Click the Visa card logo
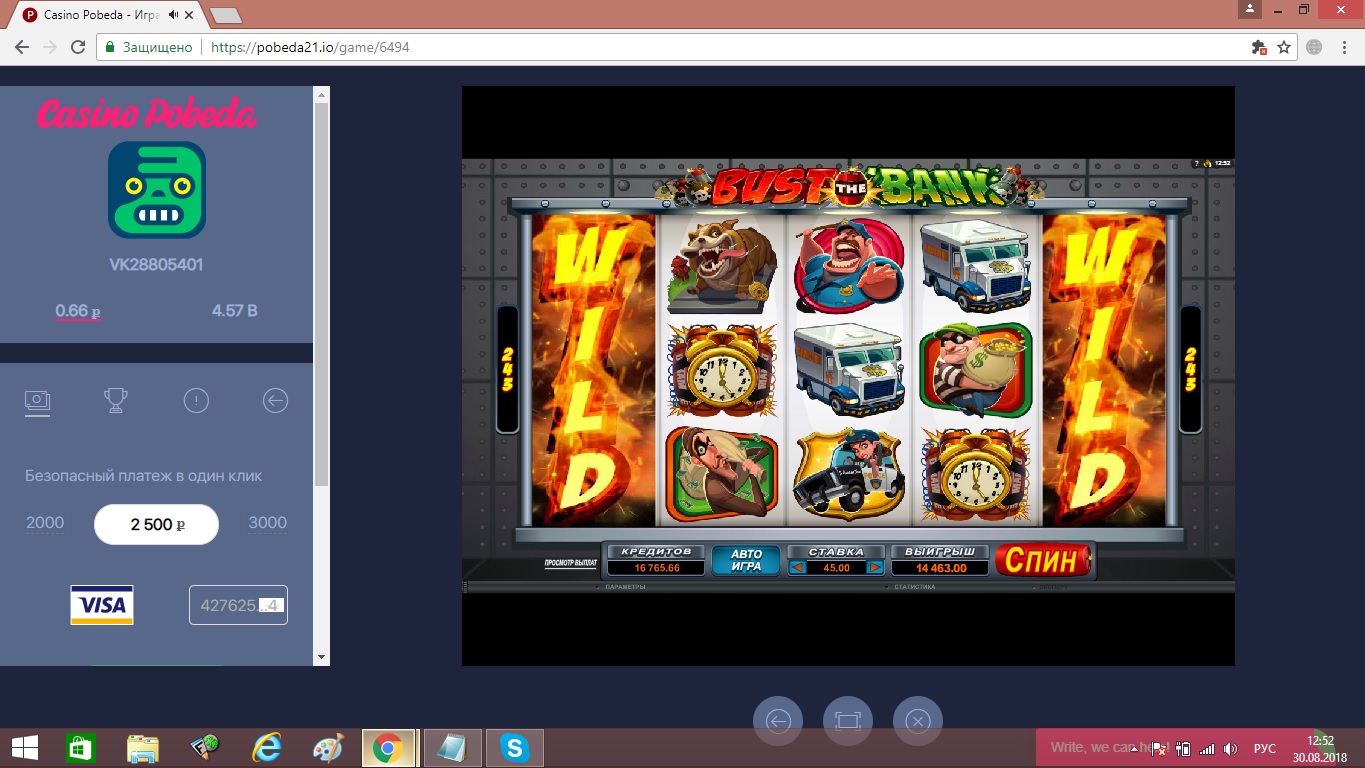The image size is (1365, 768). click(x=102, y=605)
